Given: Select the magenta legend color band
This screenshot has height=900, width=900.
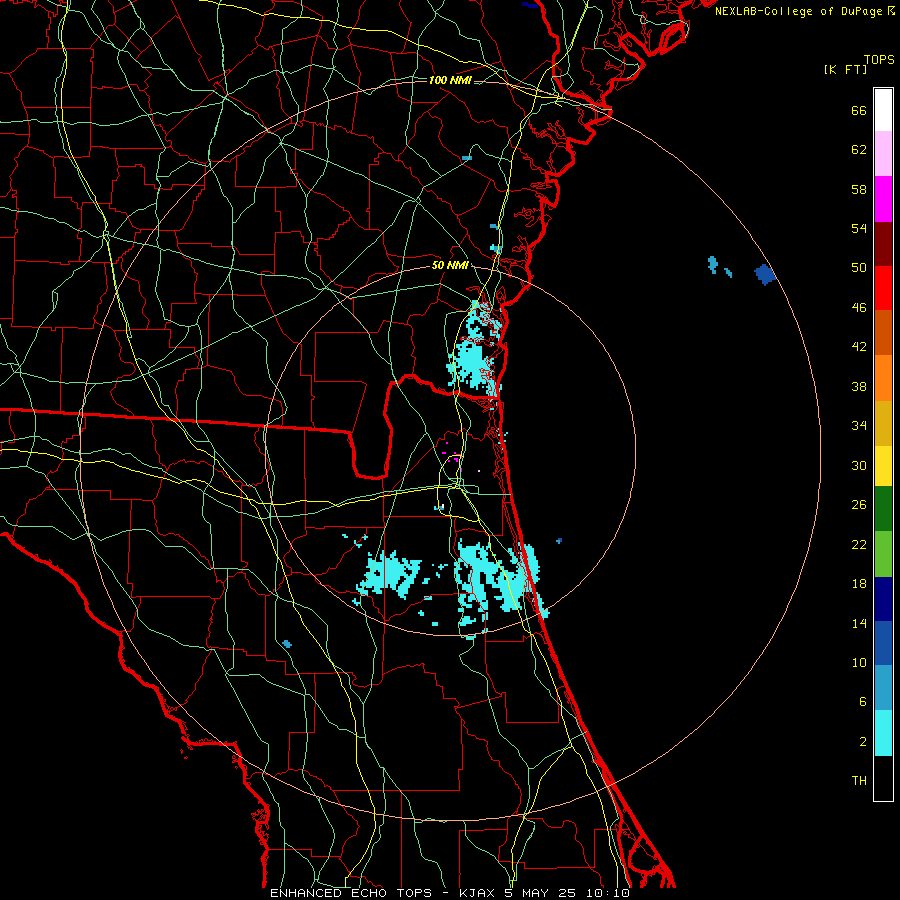Looking at the screenshot, I should 883,199.
